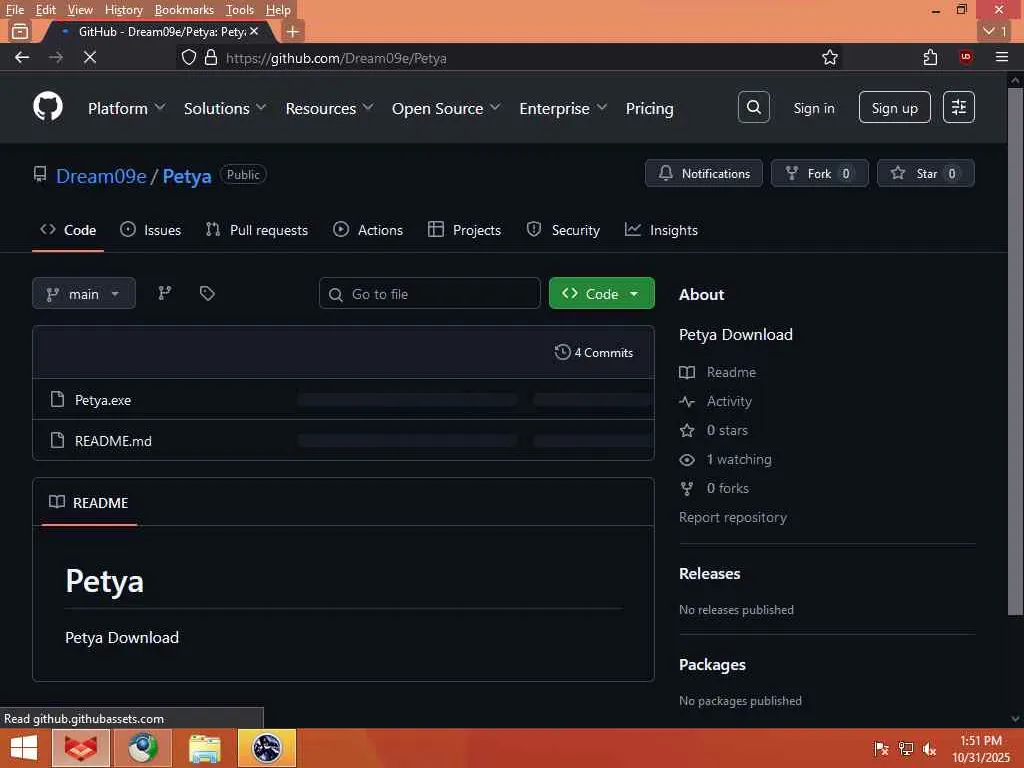Open the Petya.exe file name
Viewport: 1024px width, 768px height.
tap(103, 400)
